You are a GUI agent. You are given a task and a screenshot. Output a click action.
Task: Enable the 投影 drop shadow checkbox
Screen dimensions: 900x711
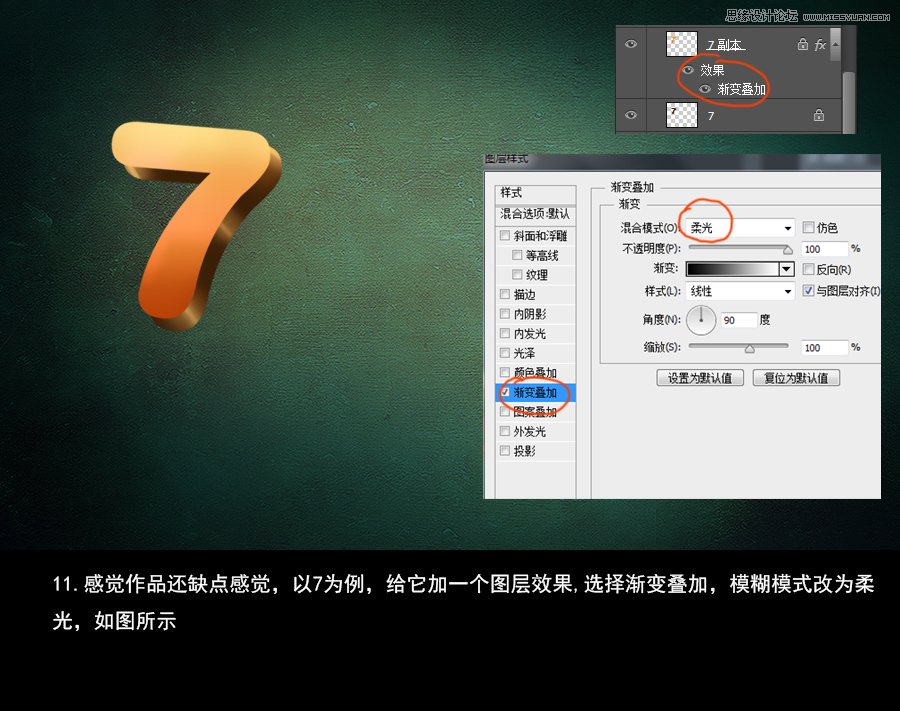(505, 451)
